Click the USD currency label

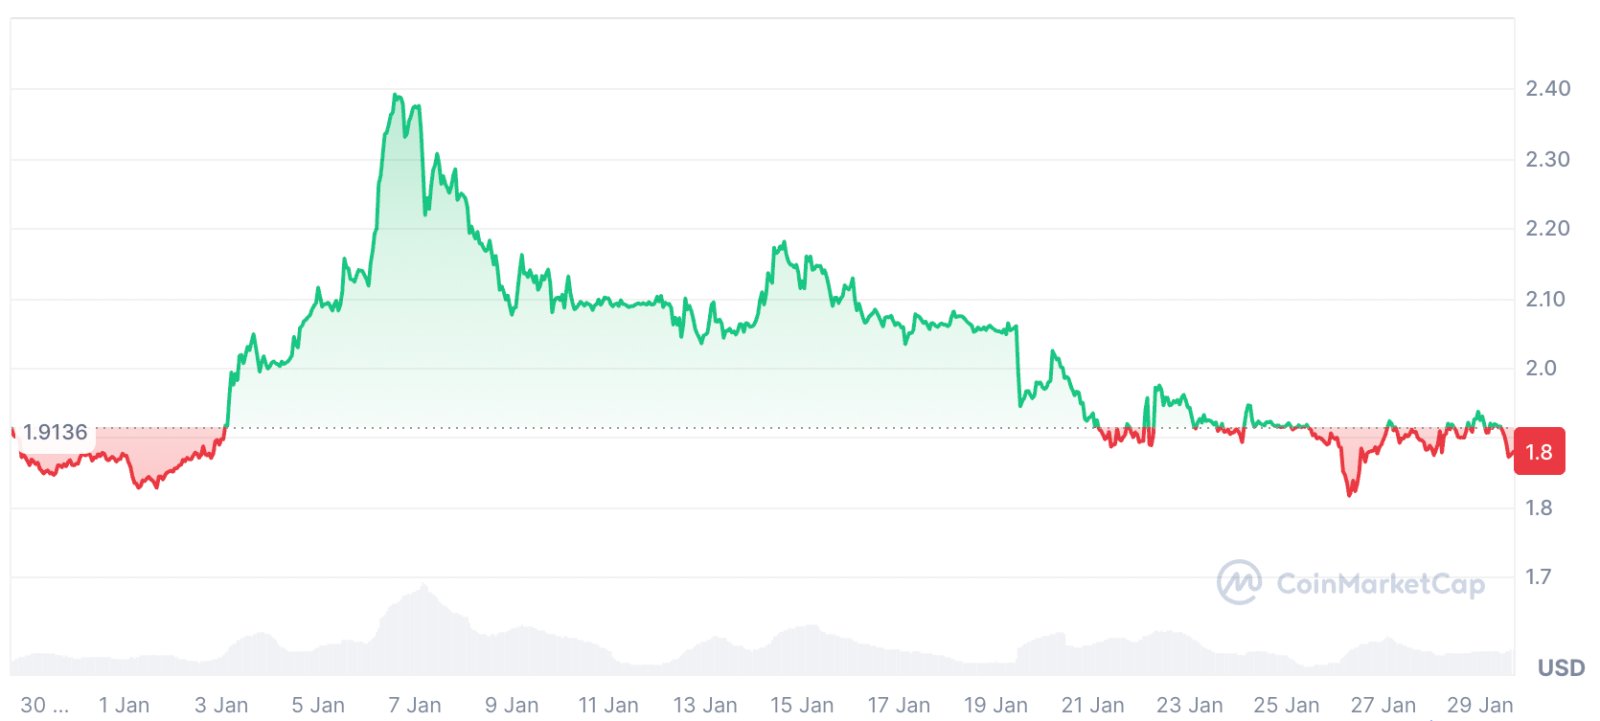(x=1561, y=667)
